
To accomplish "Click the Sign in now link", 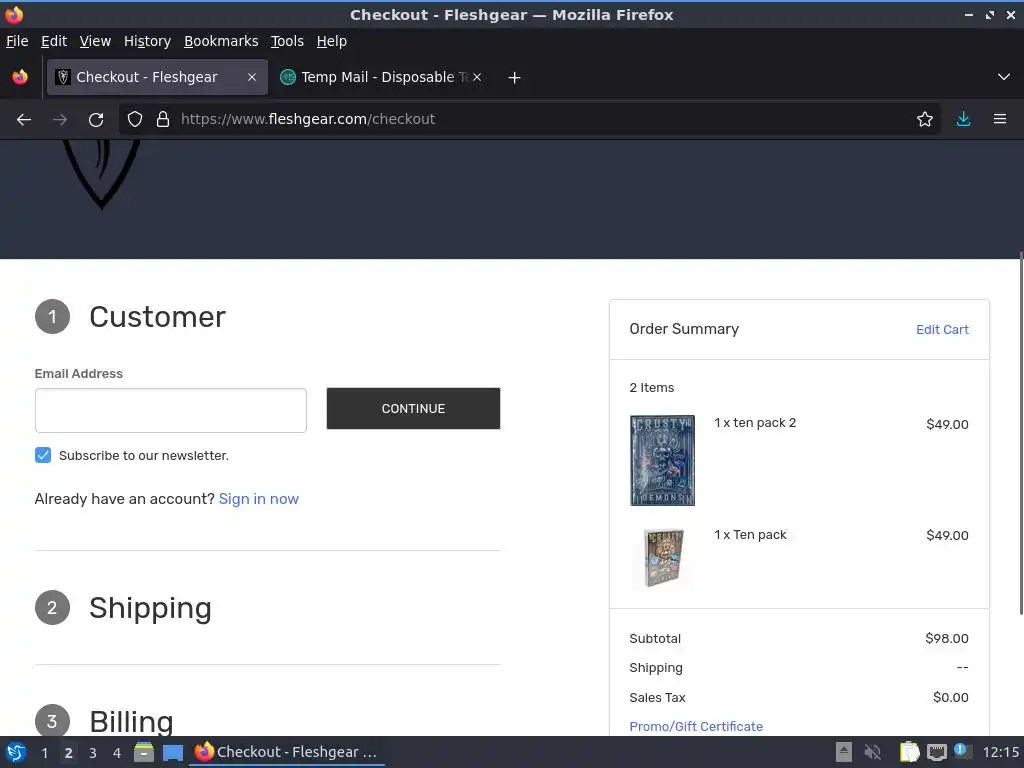I will click(x=259, y=499).
